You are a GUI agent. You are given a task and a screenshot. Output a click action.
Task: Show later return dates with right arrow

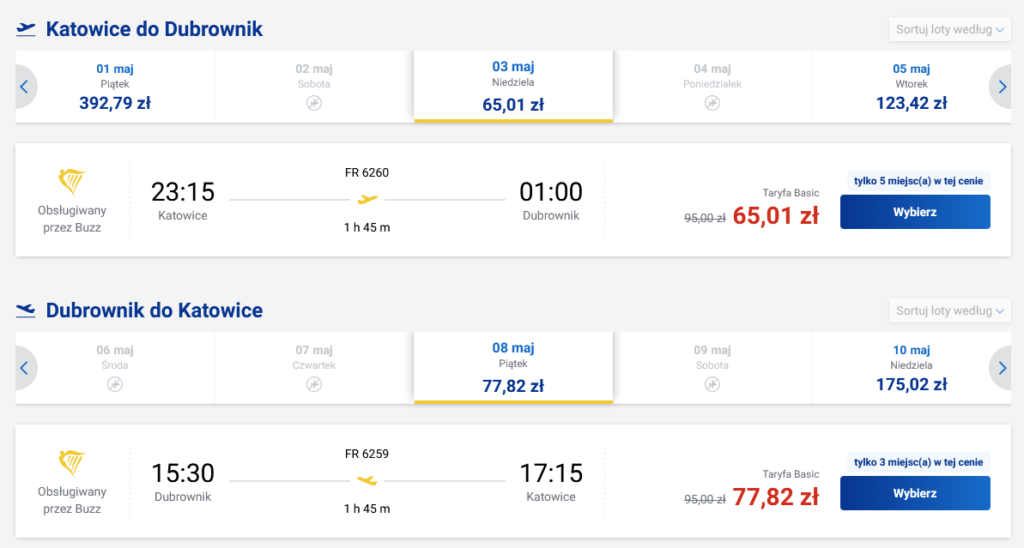(x=1001, y=368)
